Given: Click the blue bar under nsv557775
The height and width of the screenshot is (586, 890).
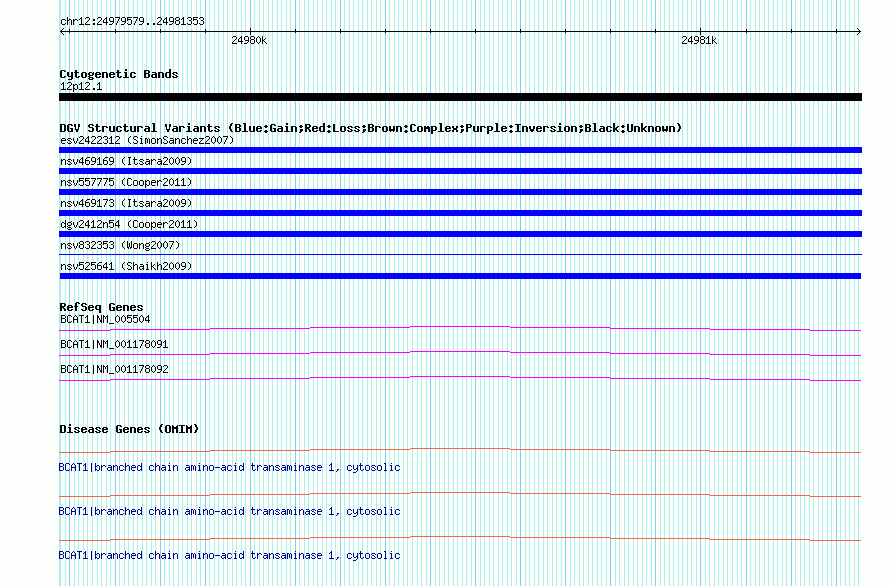Looking at the screenshot, I should [x=460, y=192].
